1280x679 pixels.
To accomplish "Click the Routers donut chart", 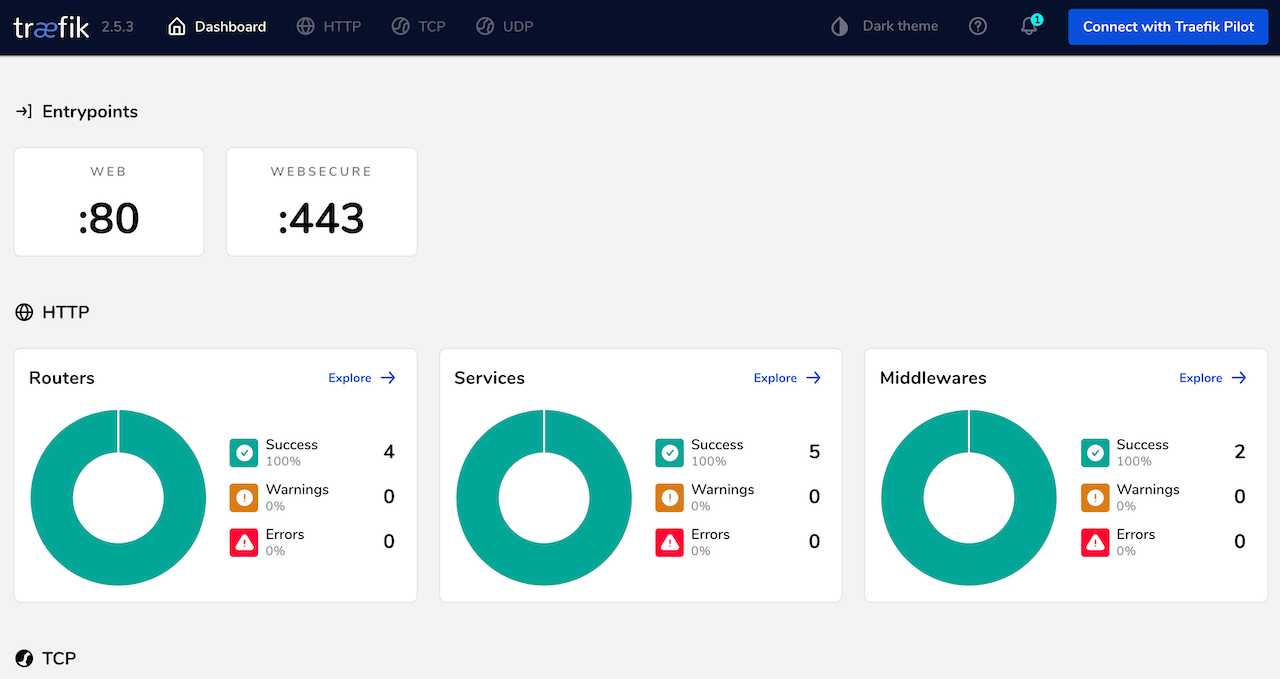I will pos(60,497).
